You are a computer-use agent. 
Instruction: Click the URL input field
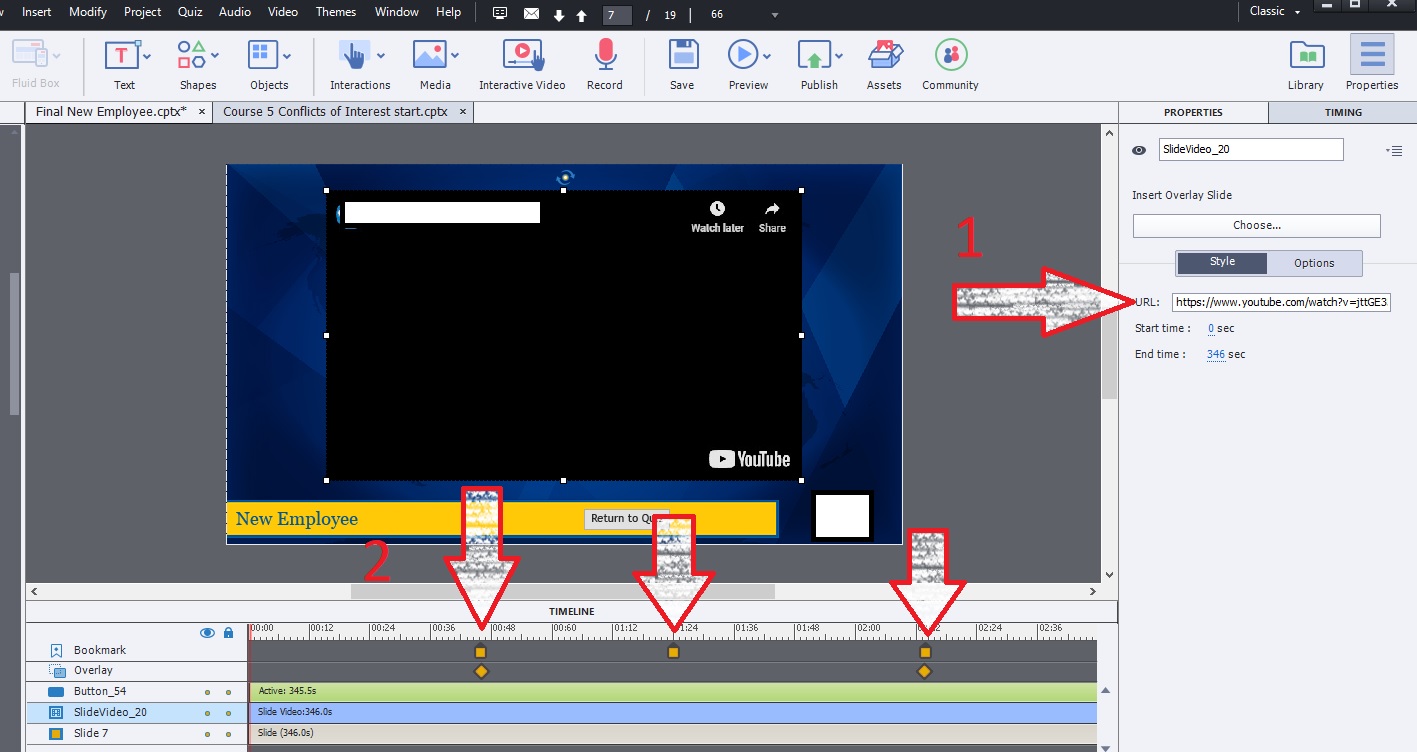1282,302
